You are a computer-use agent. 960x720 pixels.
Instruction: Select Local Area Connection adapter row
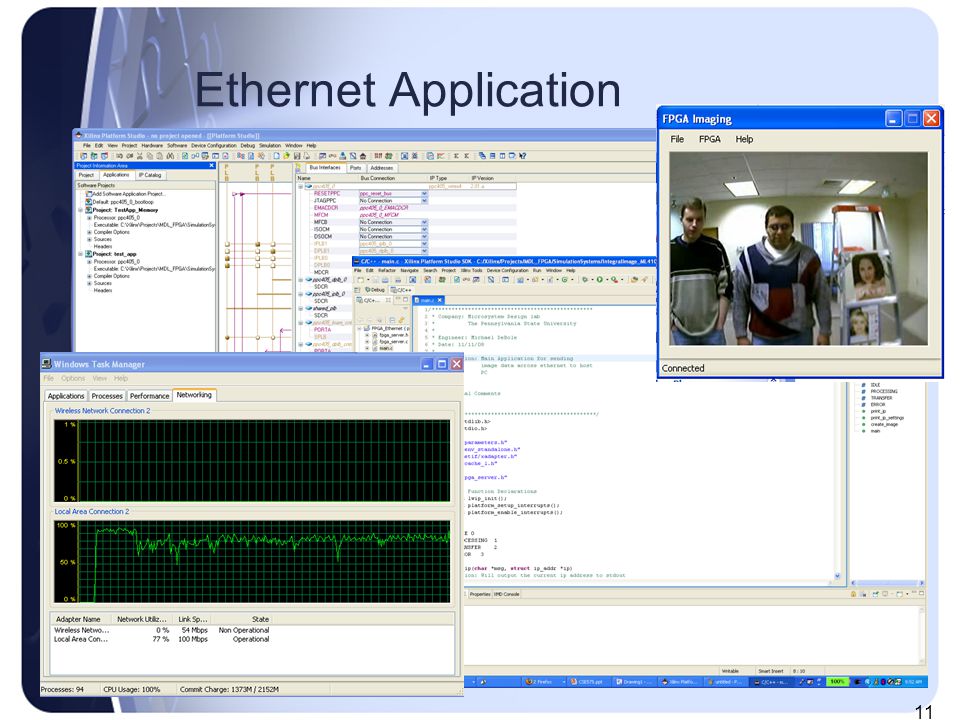tap(162, 639)
